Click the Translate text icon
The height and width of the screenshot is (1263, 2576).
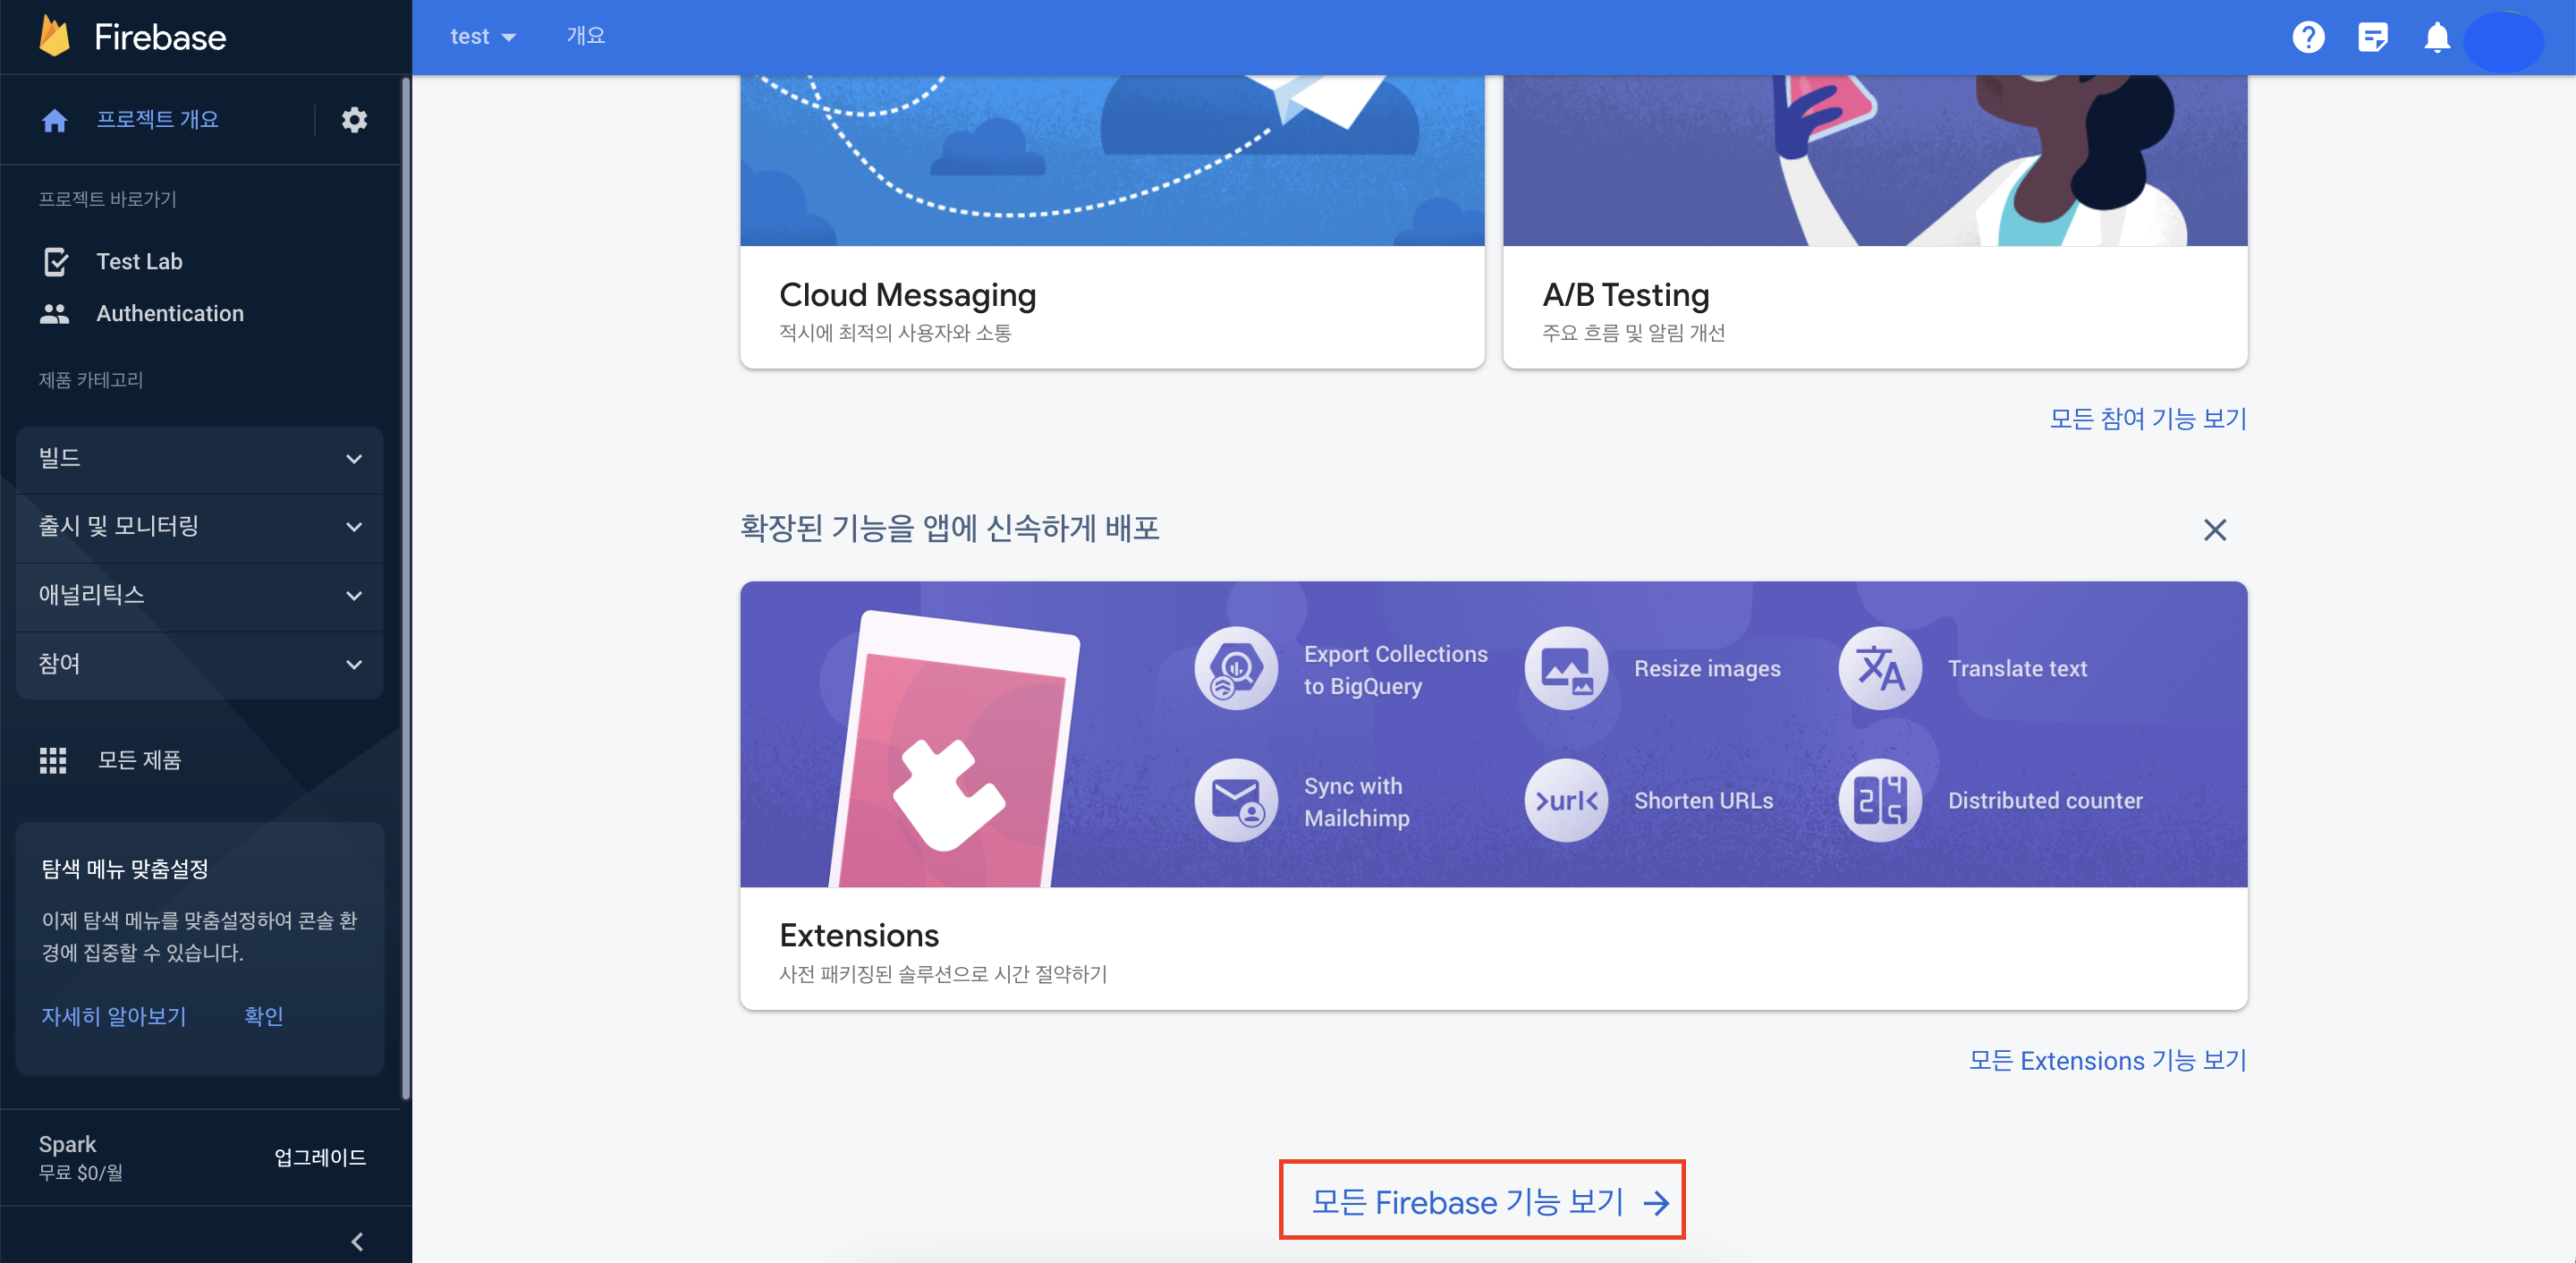1880,669
